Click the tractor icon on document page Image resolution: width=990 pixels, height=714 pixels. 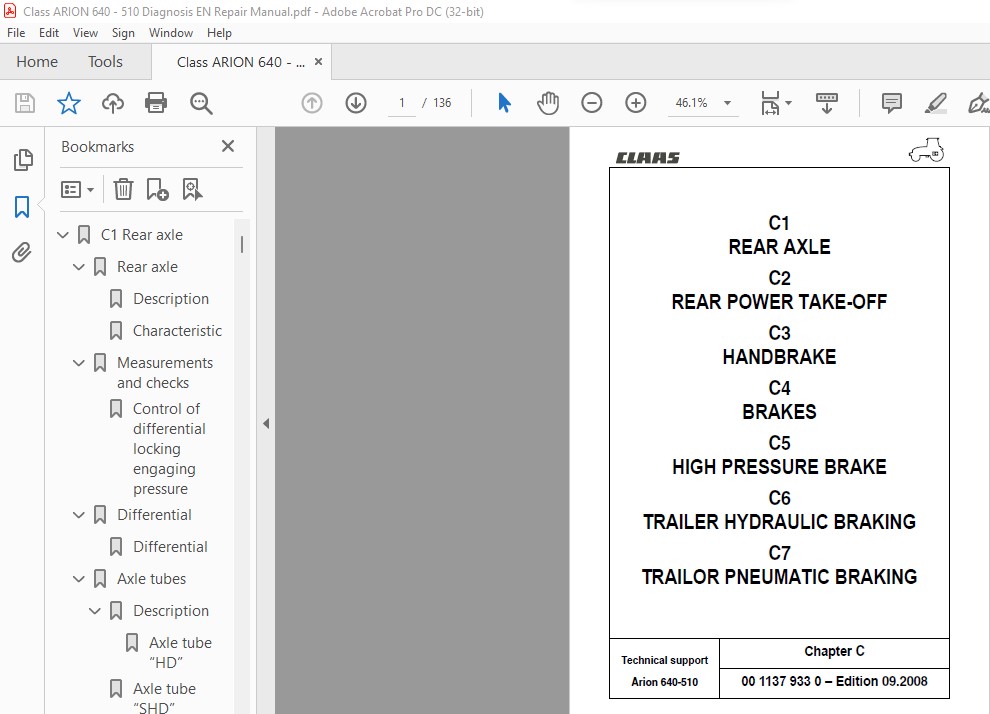pyautogui.click(x=926, y=150)
